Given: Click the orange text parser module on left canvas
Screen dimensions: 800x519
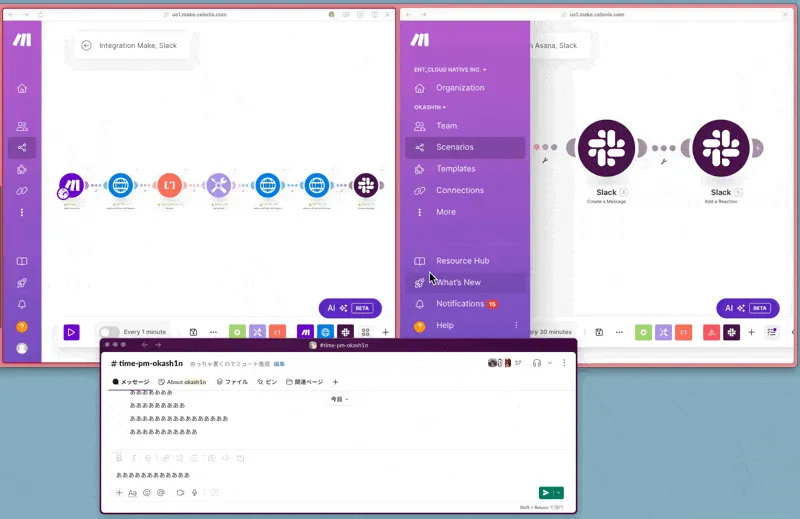Looking at the screenshot, I should coord(169,185).
